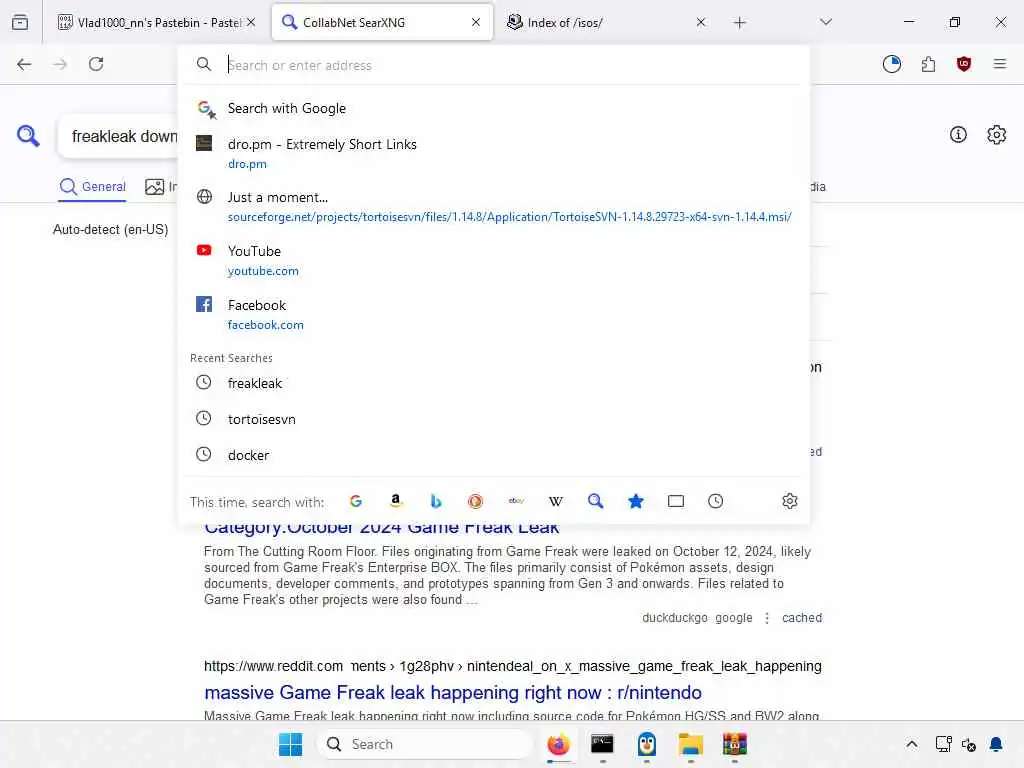Image resolution: width=1024 pixels, height=768 pixels.
Task: Open WinRAR from the taskbar
Action: (735, 744)
